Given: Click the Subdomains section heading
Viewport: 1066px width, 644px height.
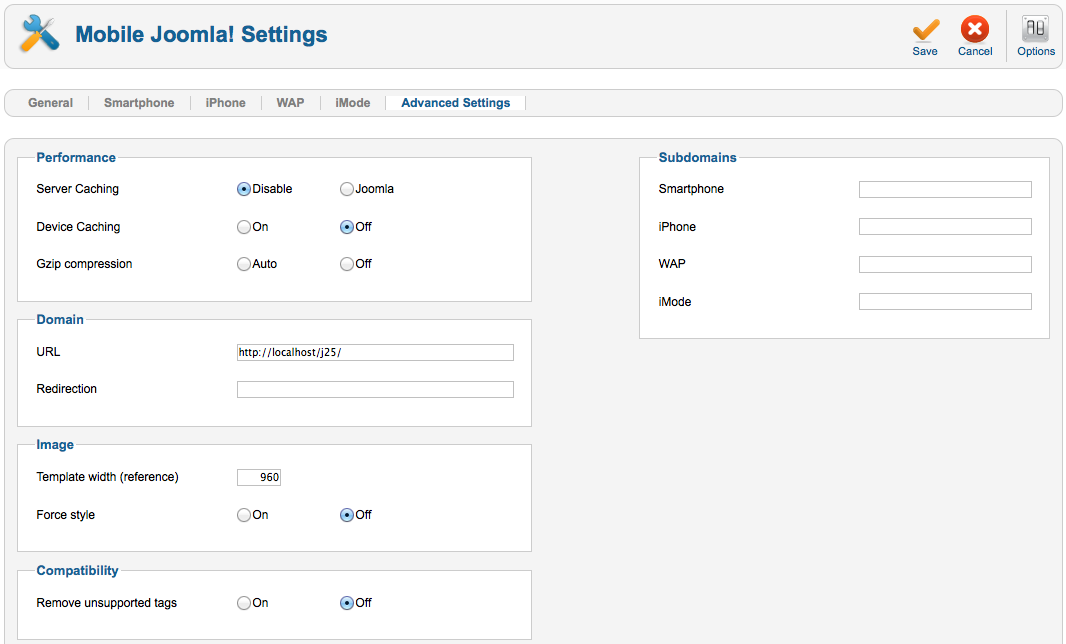Looking at the screenshot, I should (x=698, y=158).
